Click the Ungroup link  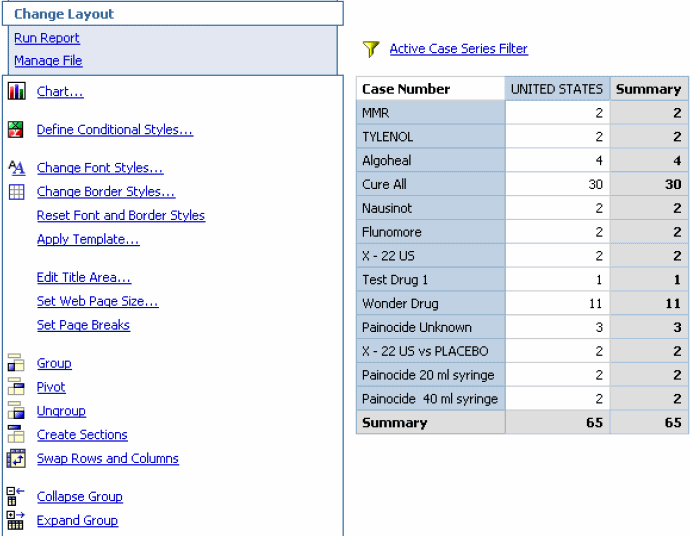tap(61, 411)
